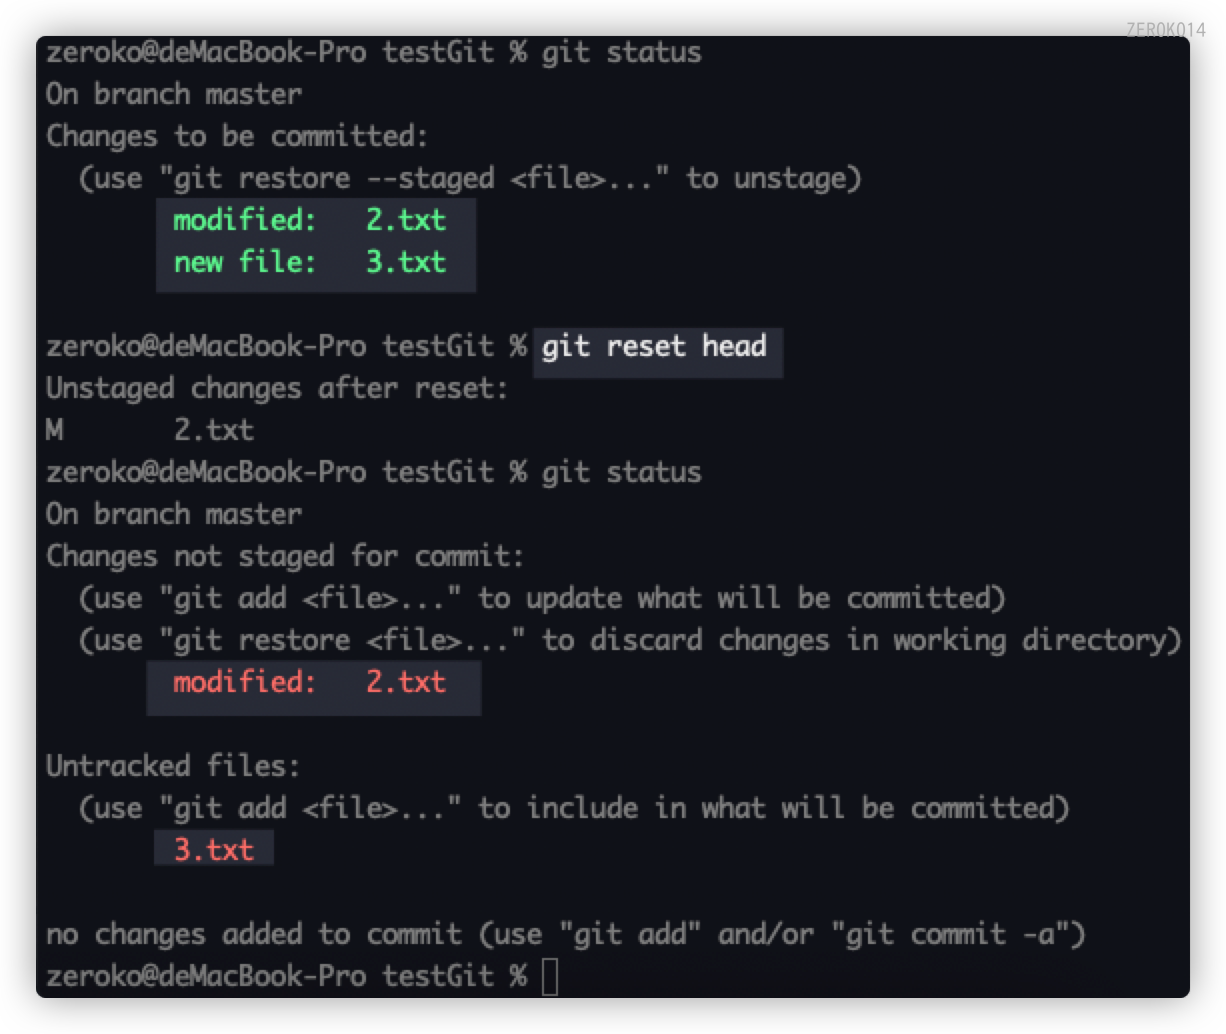Click the terminal cursor at the last prompt
Viewport: 1226px width, 1034px height.
[550, 977]
